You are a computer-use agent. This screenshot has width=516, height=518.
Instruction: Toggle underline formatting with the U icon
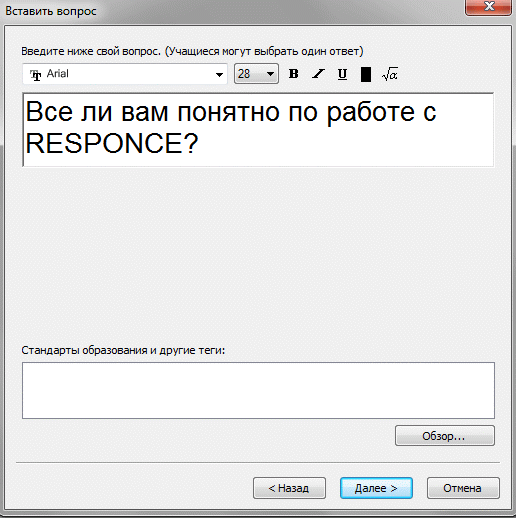pos(342,74)
